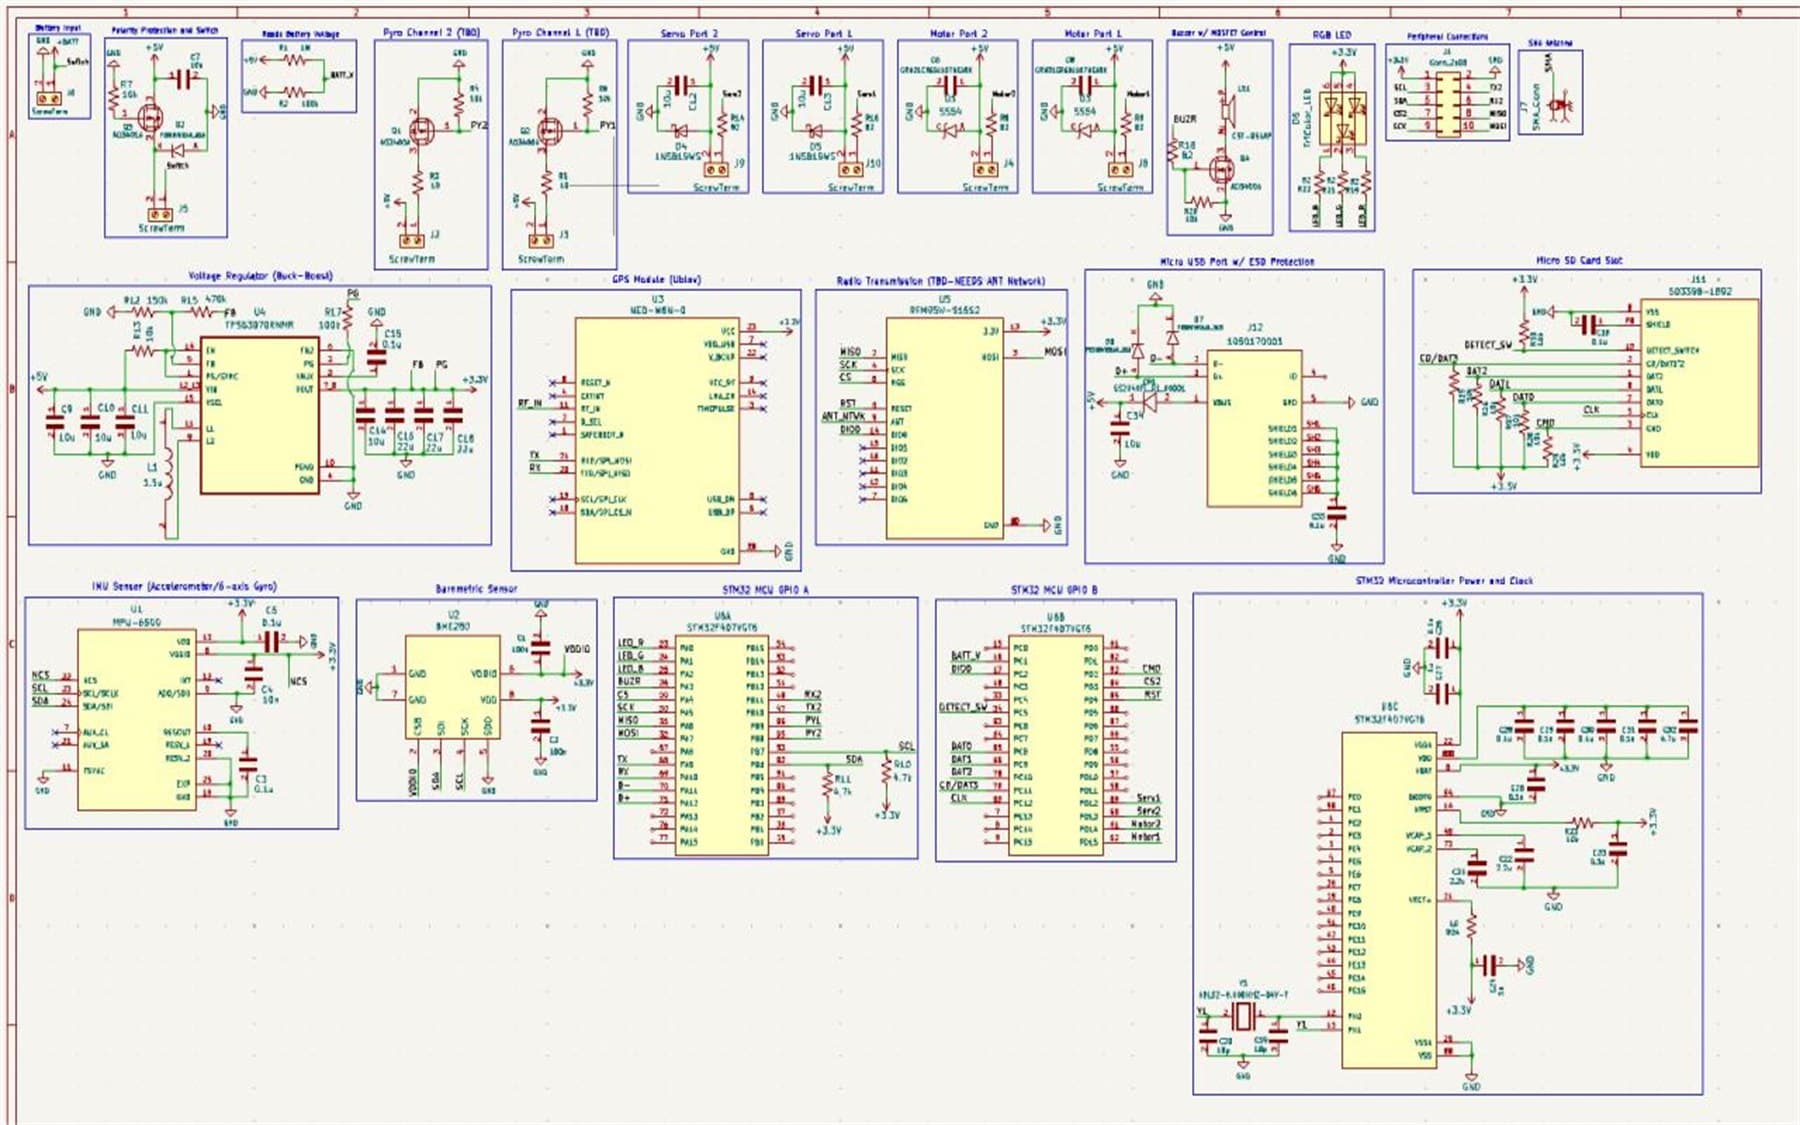This screenshot has height=1125, width=1800.
Task: Select the buzzer speaker symbol LS1
Action: tap(1229, 110)
